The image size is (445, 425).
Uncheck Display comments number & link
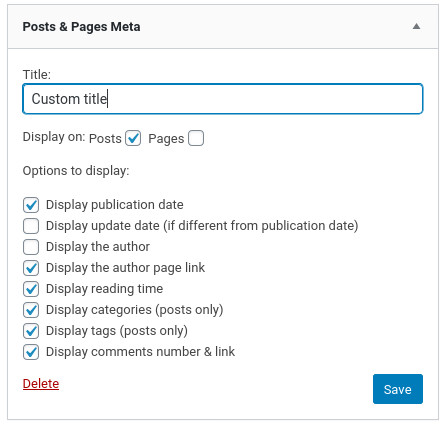pyautogui.click(x=31, y=352)
